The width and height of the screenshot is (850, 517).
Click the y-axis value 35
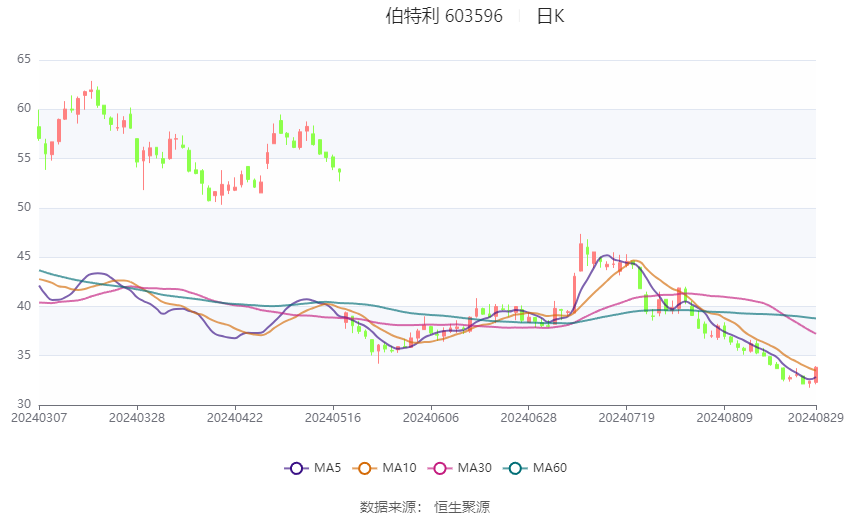24,356
